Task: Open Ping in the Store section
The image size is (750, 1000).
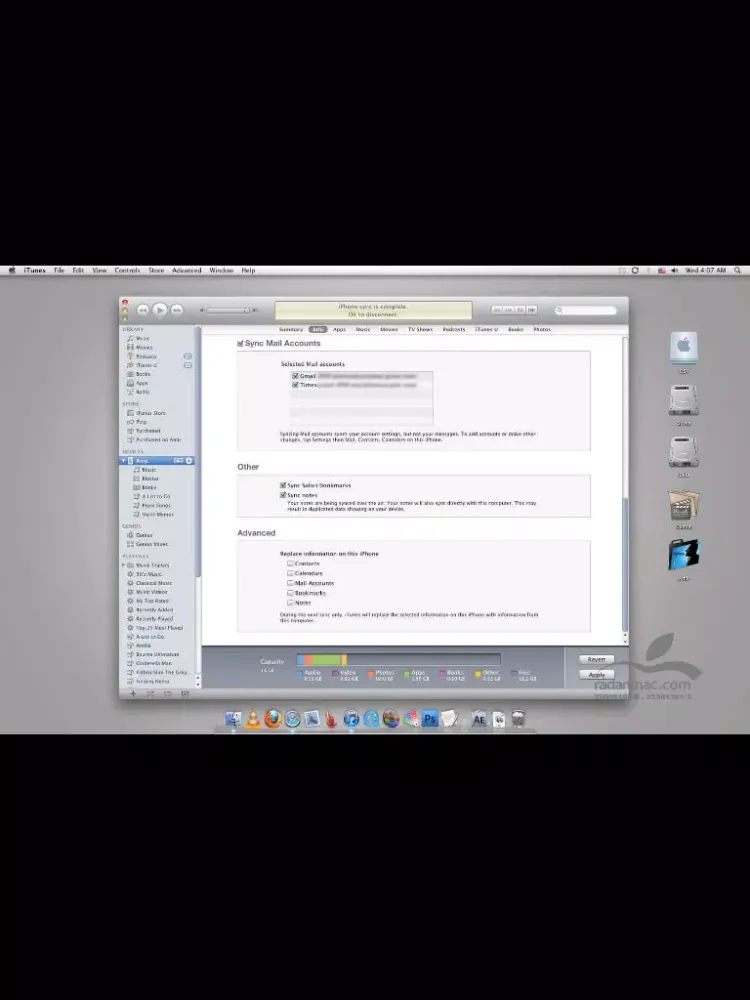Action: click(x=137, y=422)
